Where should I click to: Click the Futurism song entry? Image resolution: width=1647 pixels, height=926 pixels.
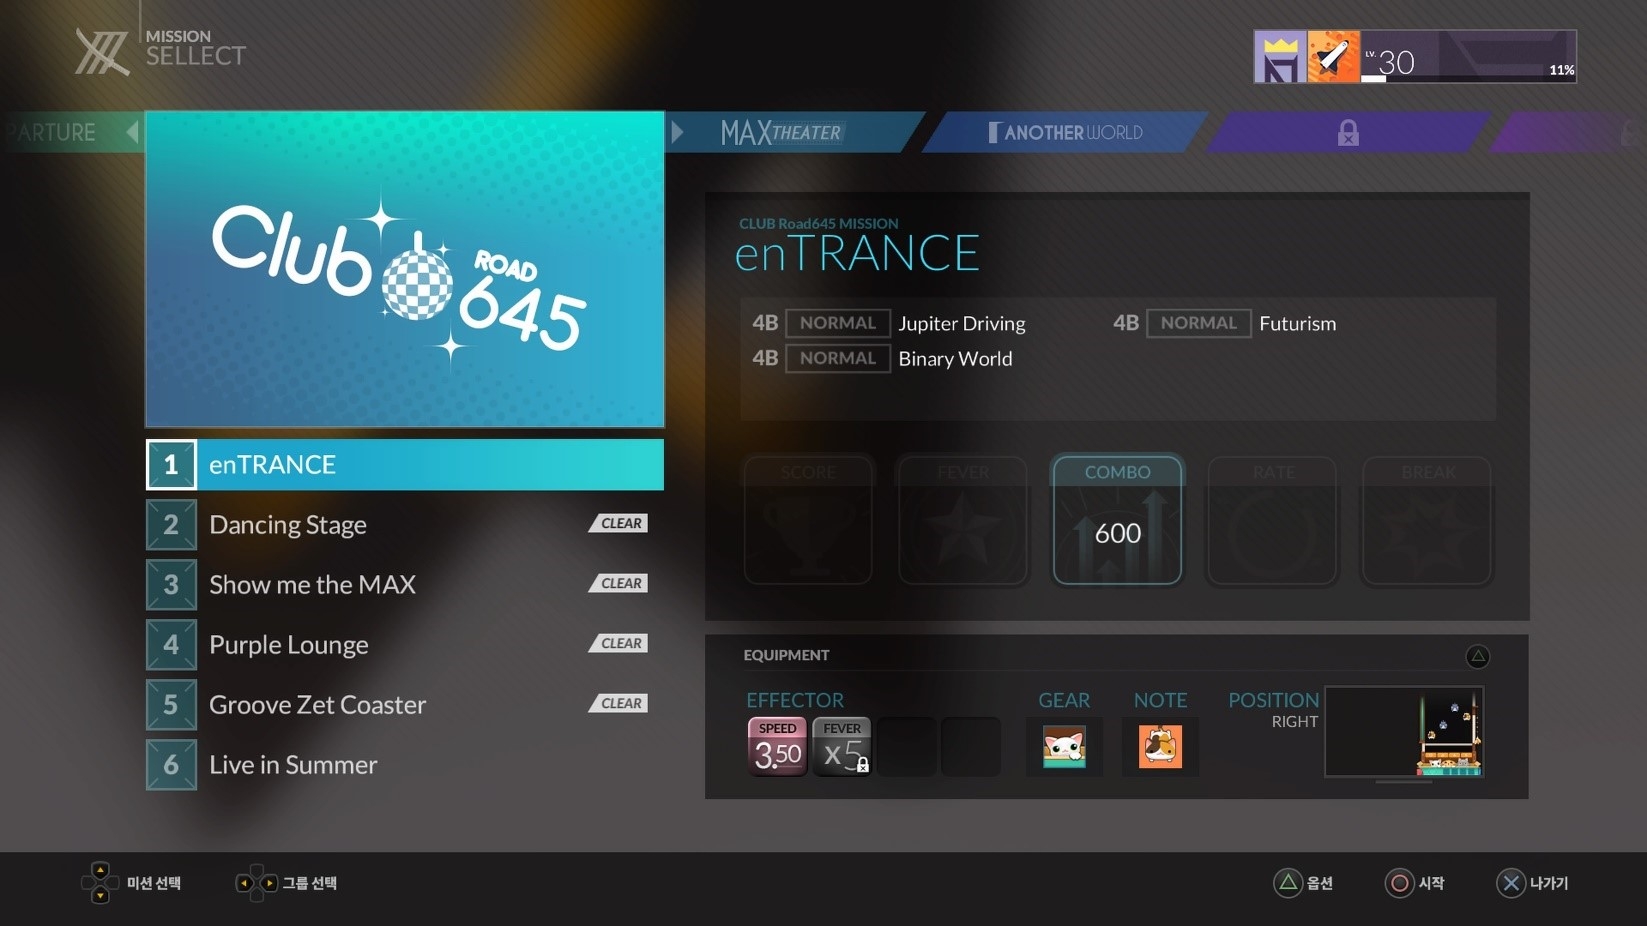coord(1225,323)
